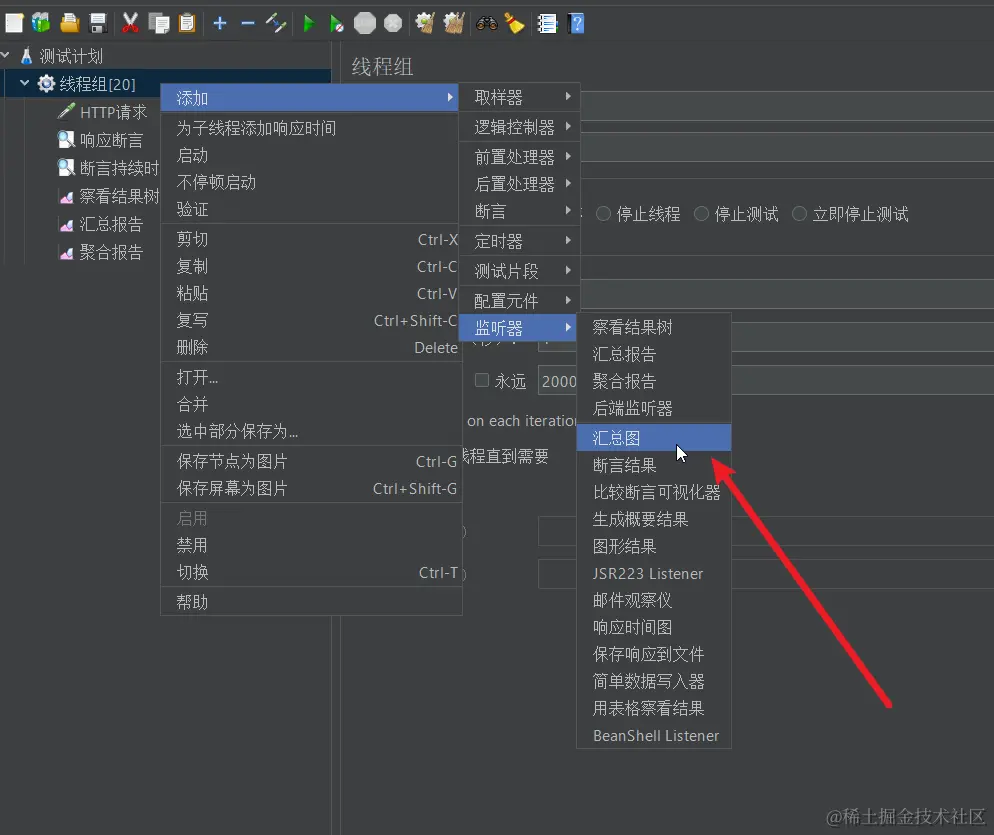Image resolution: width=994 pixels, height=835 pixels.
Task: Start the test with green play icon
Action: click(x=309, y=23)
